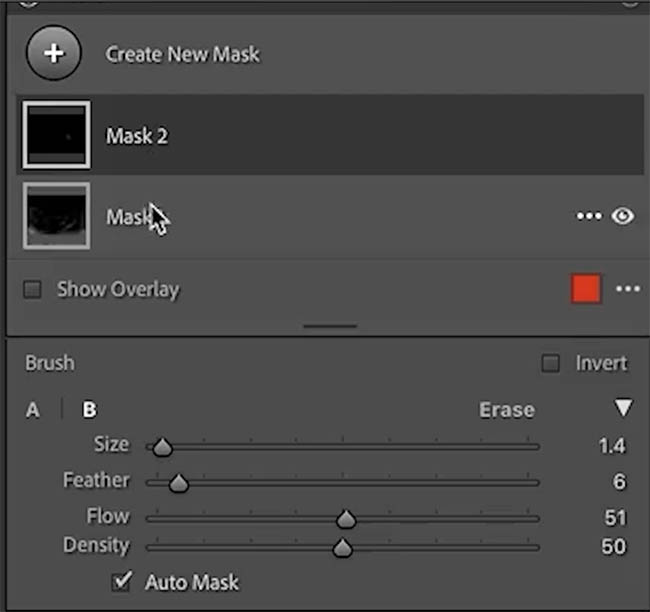
Task: Click the panel divider handle below Show Overlay
Action: point(330,326)
